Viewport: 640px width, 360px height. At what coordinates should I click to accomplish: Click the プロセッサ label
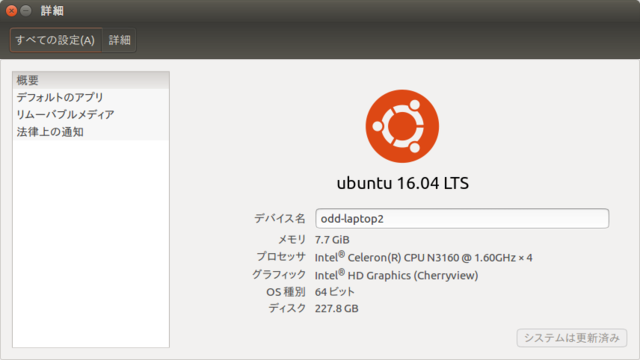point(281,257)
